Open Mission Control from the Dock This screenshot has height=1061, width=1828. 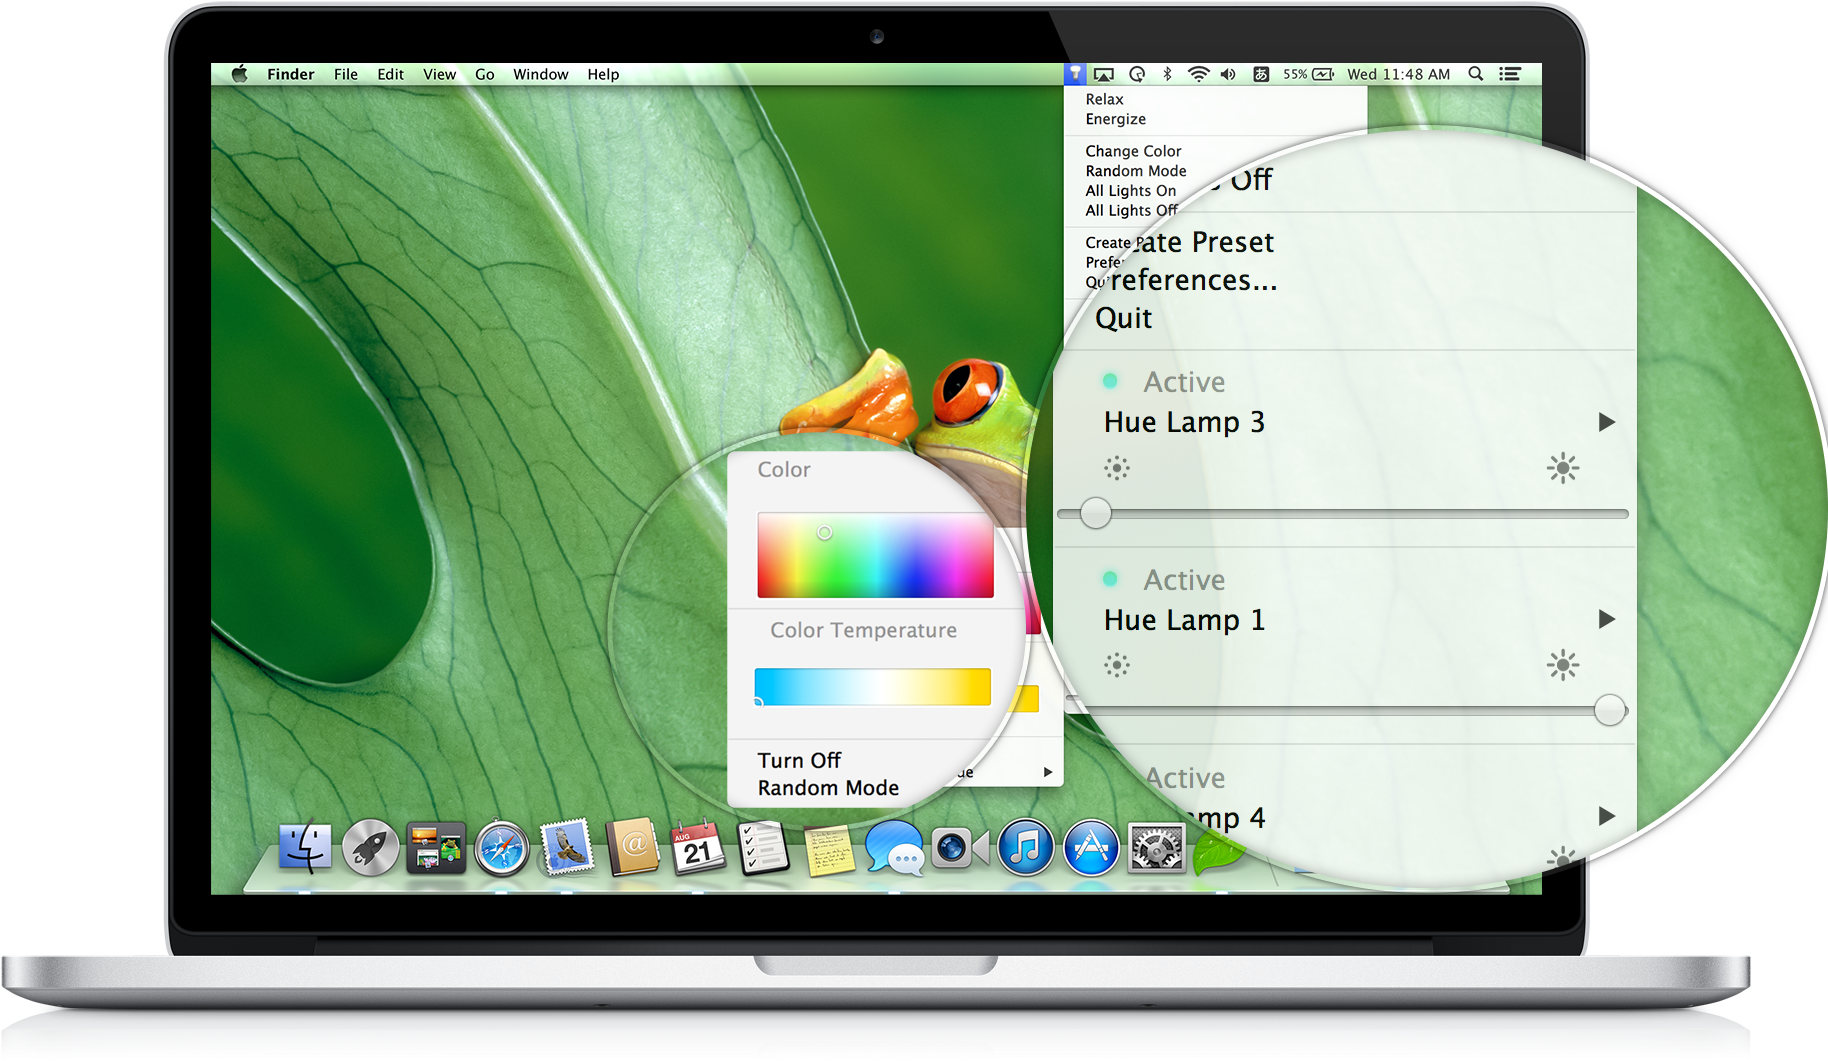coord(436,848)
